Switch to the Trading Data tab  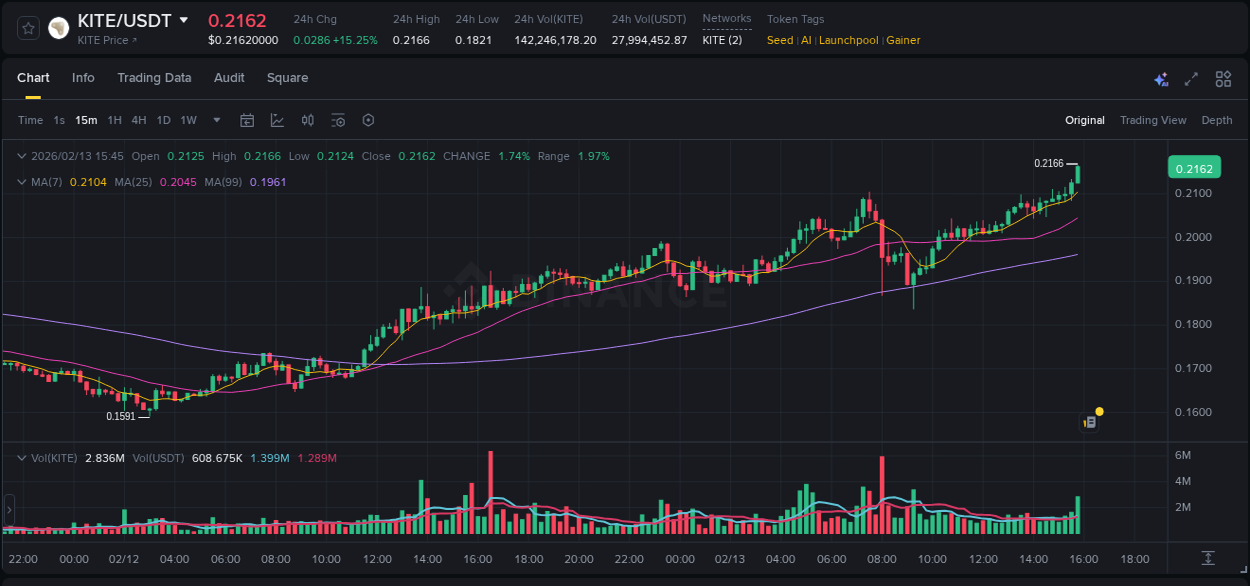coord(154,78)
